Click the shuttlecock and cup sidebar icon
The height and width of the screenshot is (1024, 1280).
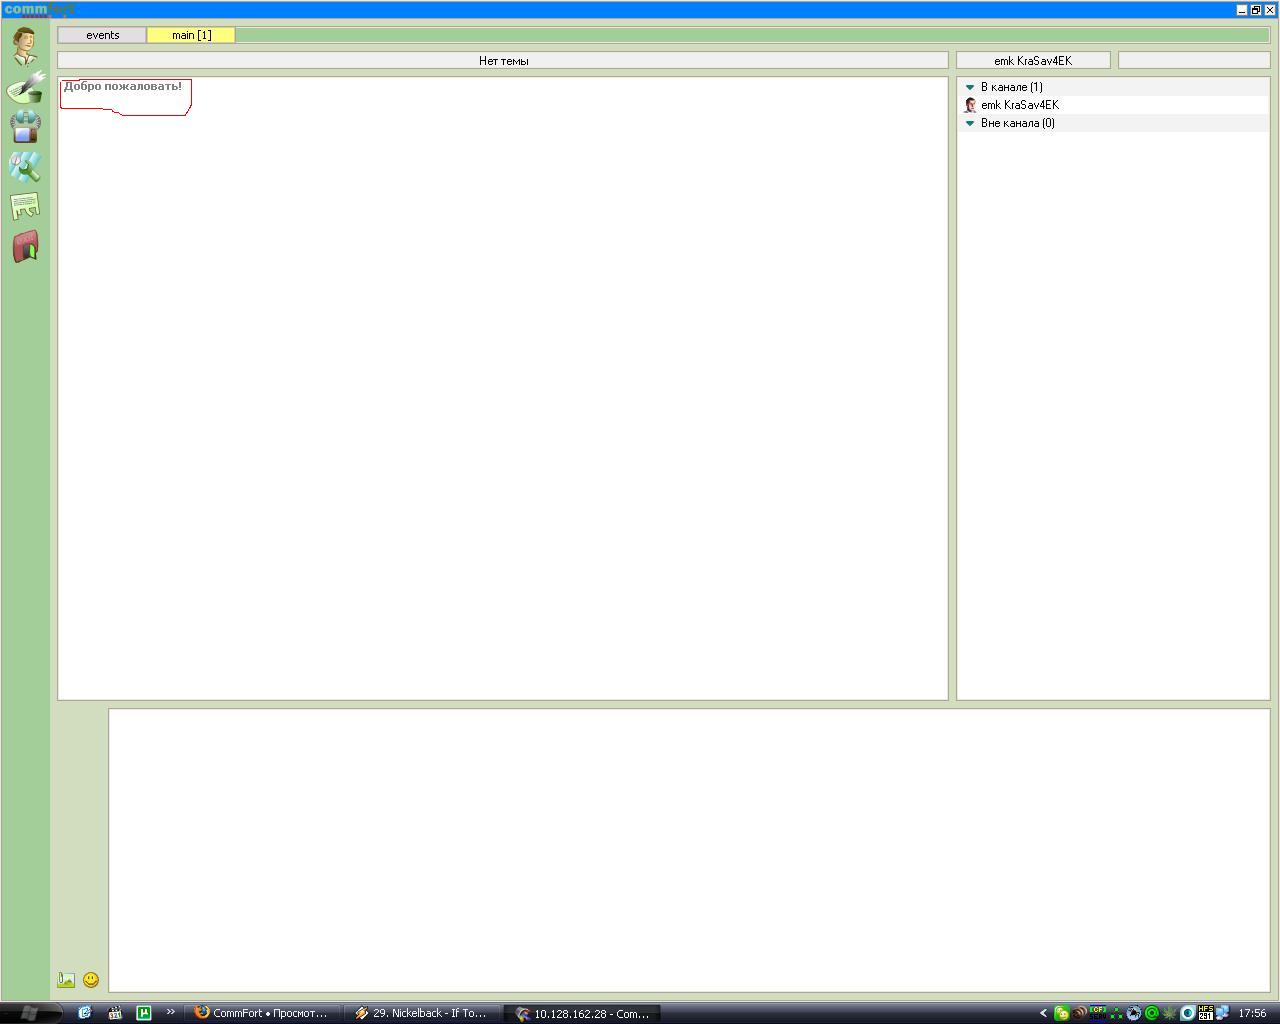click(x=25, y=87)
